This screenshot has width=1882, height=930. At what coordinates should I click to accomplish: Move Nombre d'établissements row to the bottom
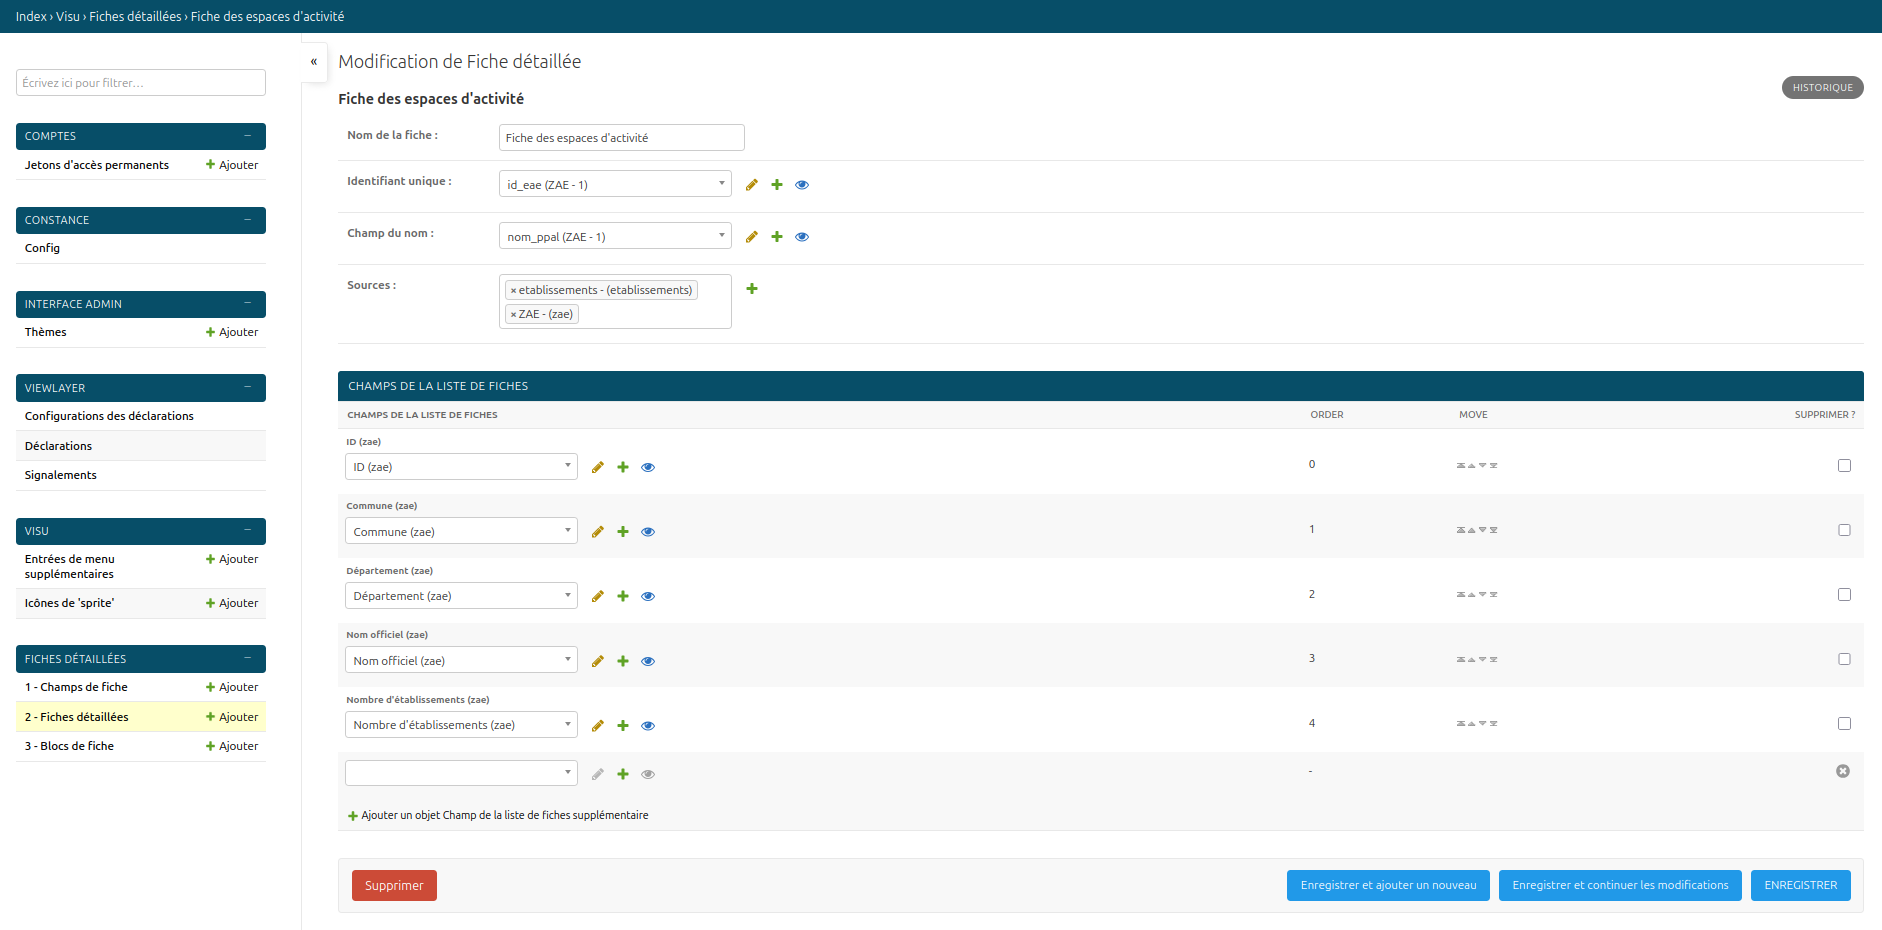coord(1493,724)
